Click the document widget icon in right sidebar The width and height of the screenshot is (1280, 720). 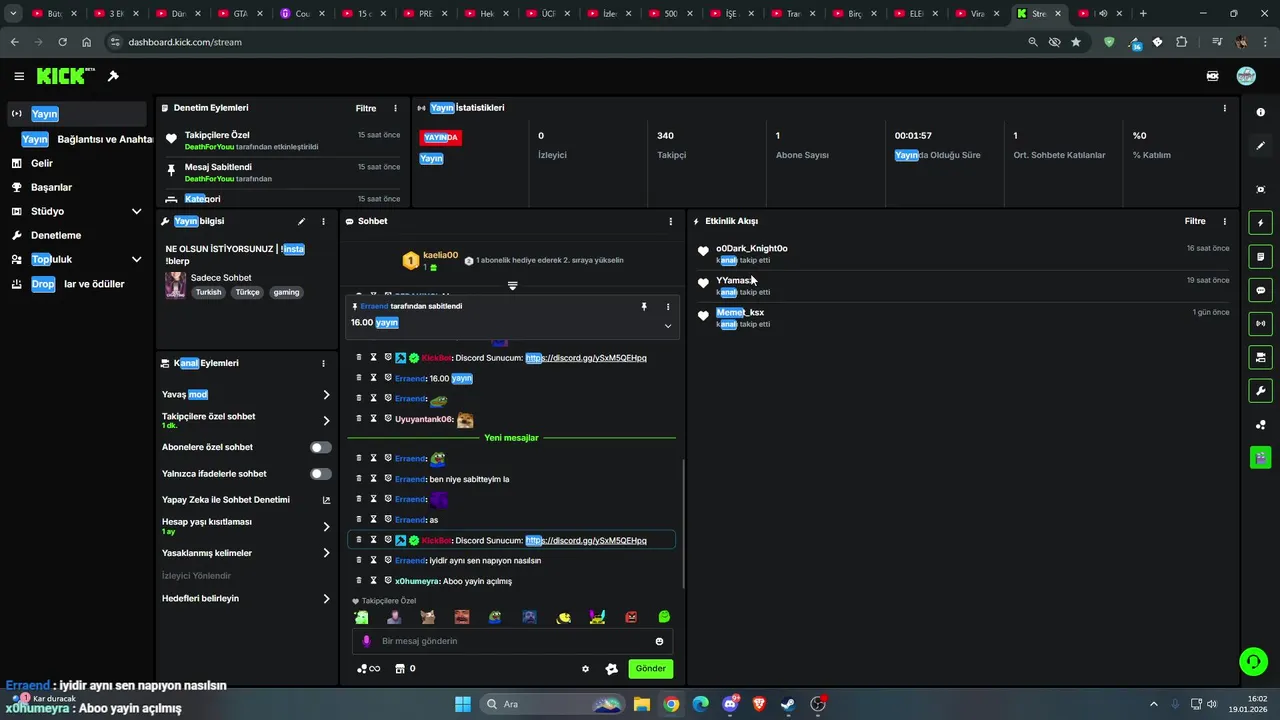point(1260,257)
